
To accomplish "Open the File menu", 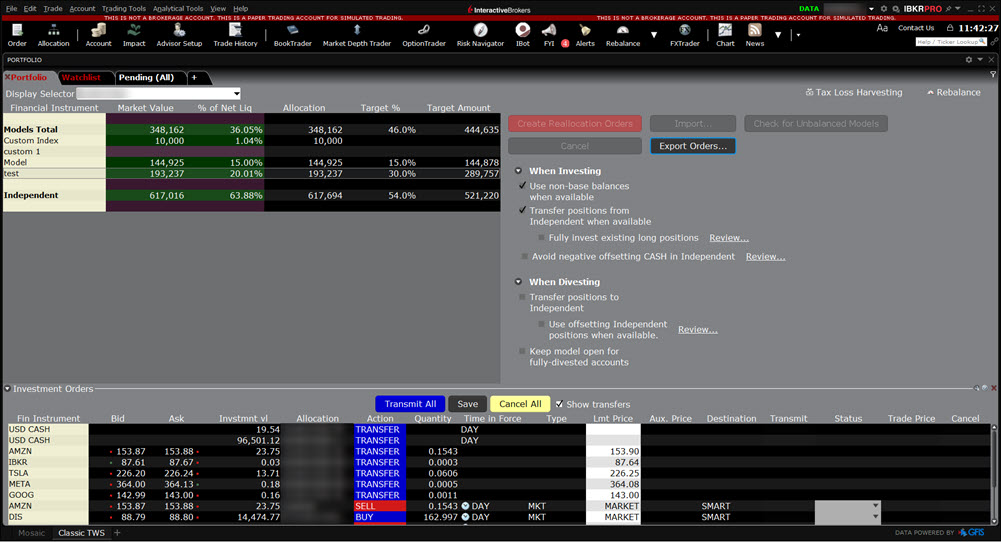I will (x=11, y=9).
